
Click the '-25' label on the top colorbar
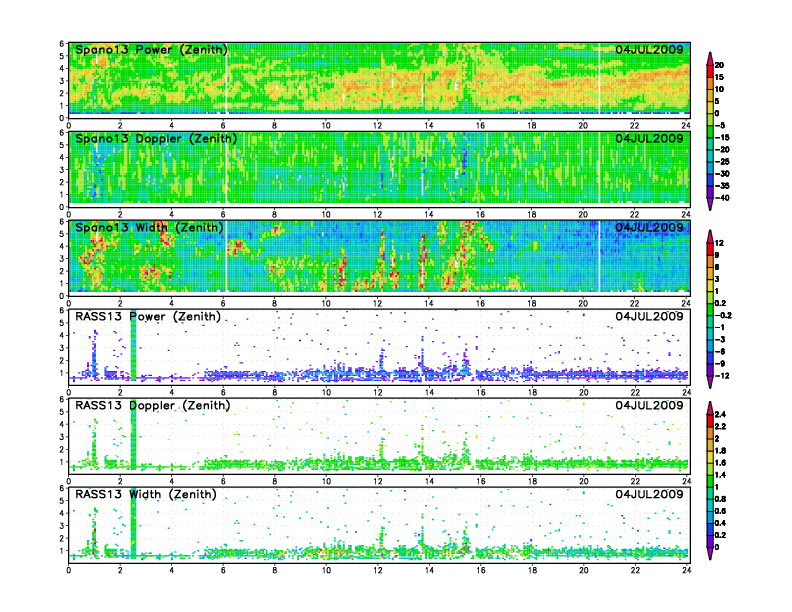pos(722,162)
